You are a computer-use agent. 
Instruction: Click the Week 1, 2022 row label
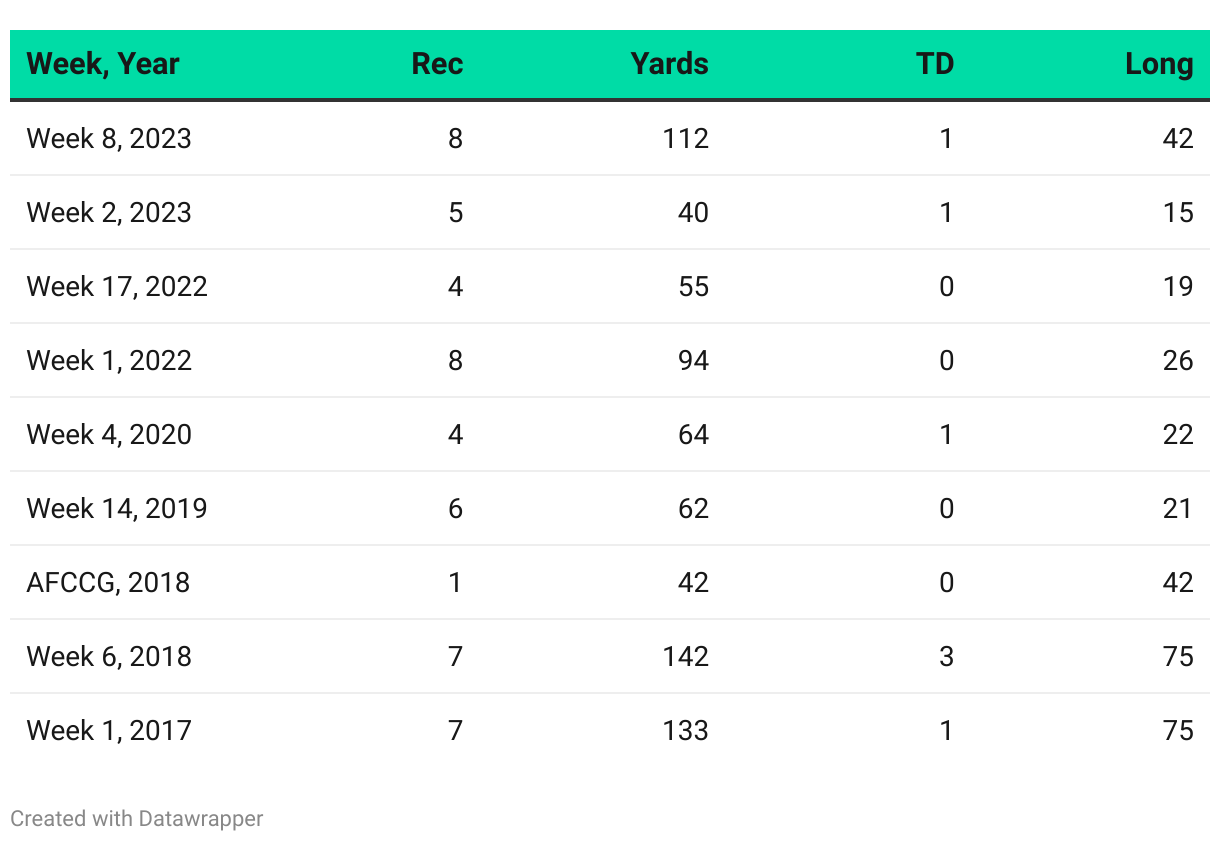109,360
